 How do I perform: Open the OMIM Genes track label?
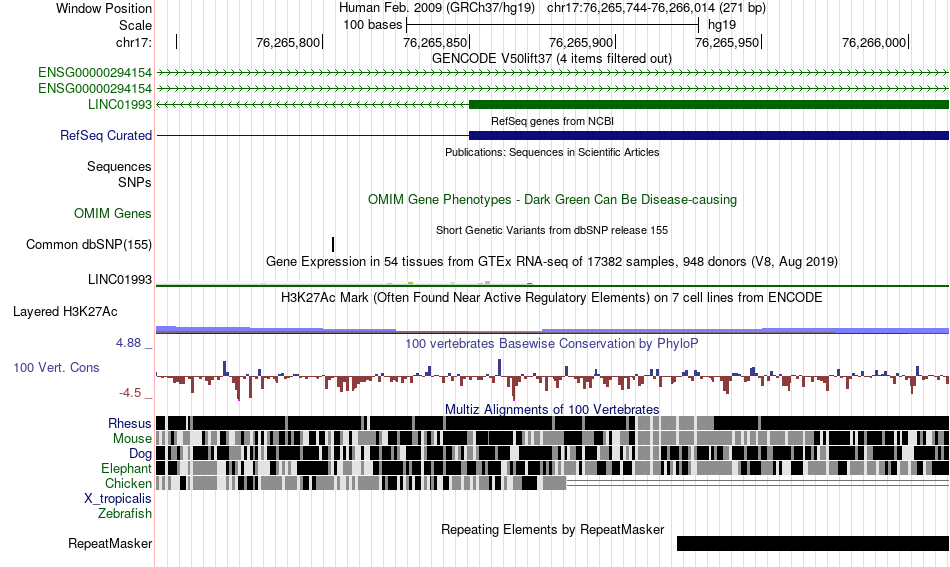113,213
